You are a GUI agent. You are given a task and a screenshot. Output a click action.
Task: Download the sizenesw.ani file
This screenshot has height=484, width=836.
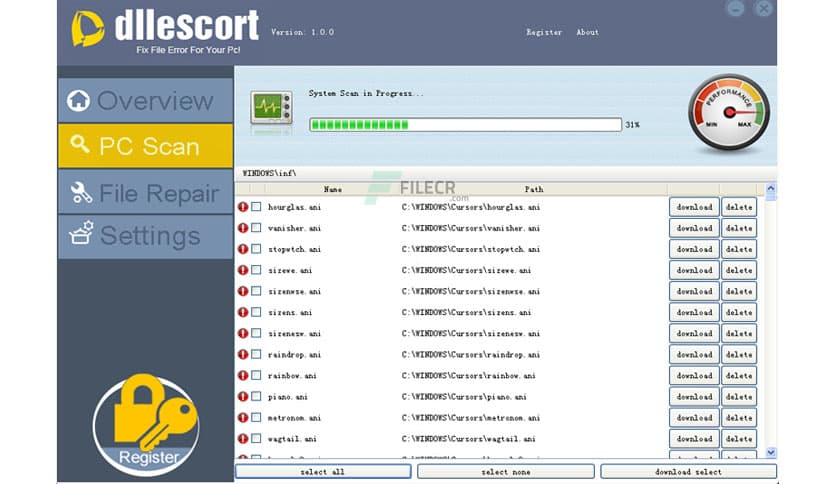694,333
